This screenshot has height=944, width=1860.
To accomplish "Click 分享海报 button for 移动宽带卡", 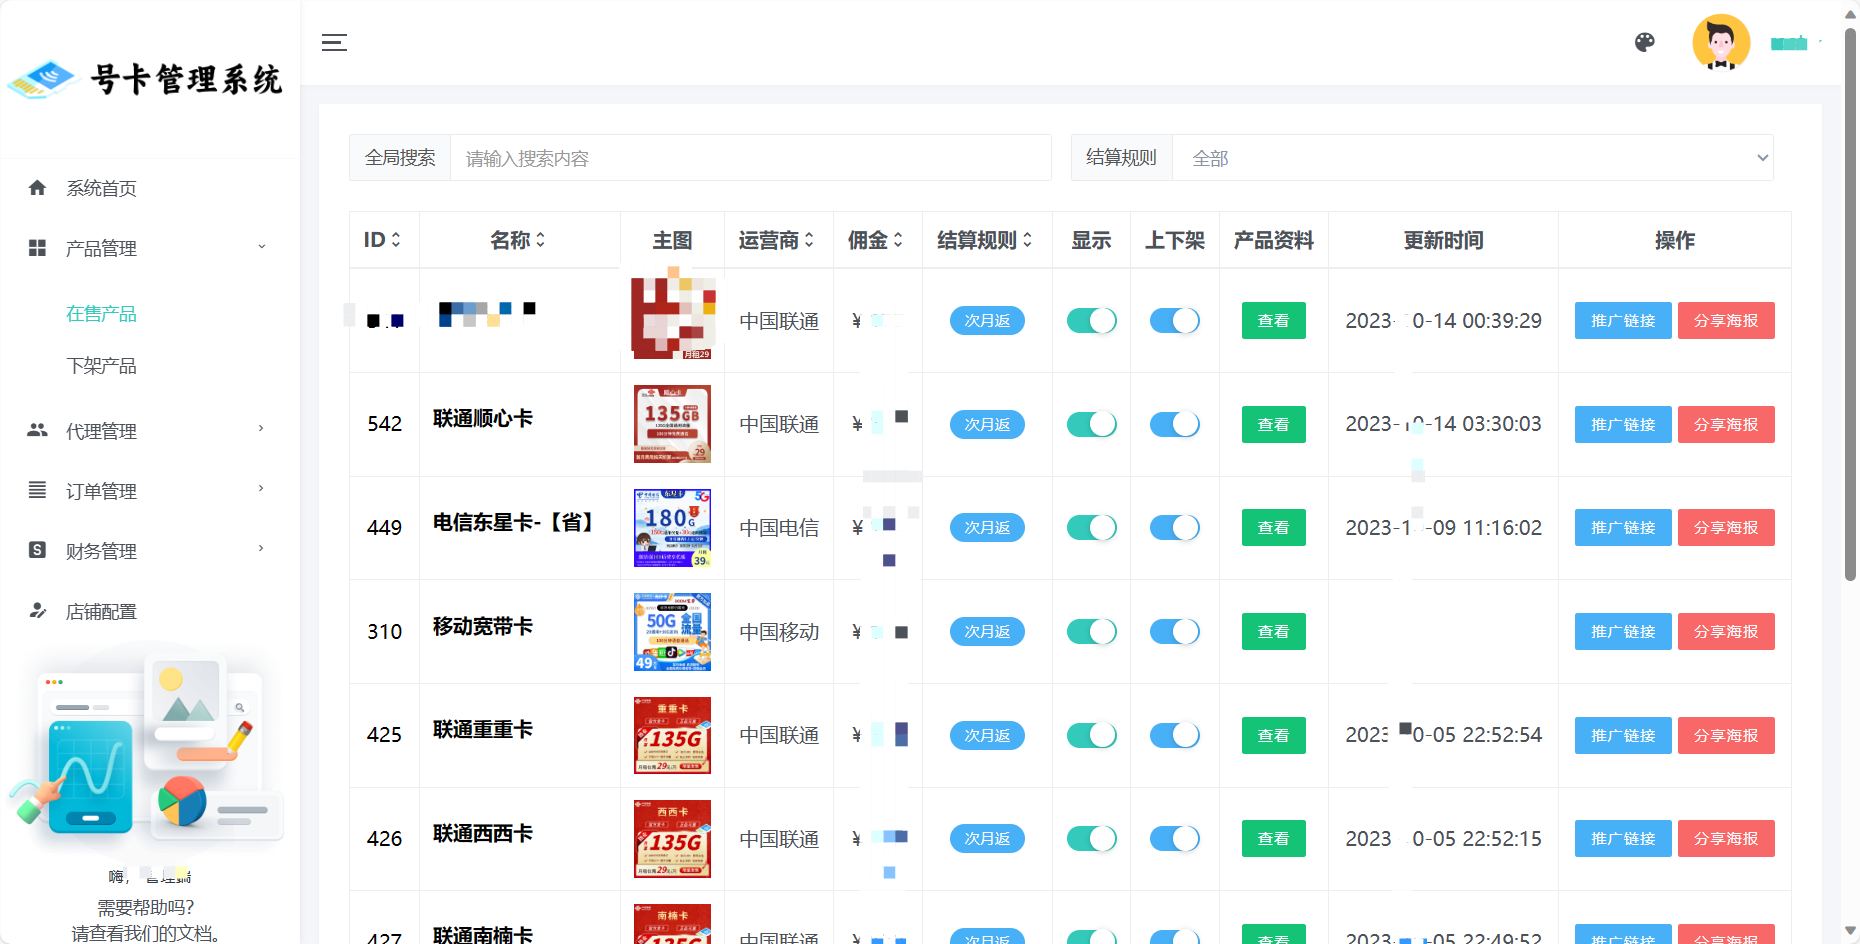I will pos(1726,631).
